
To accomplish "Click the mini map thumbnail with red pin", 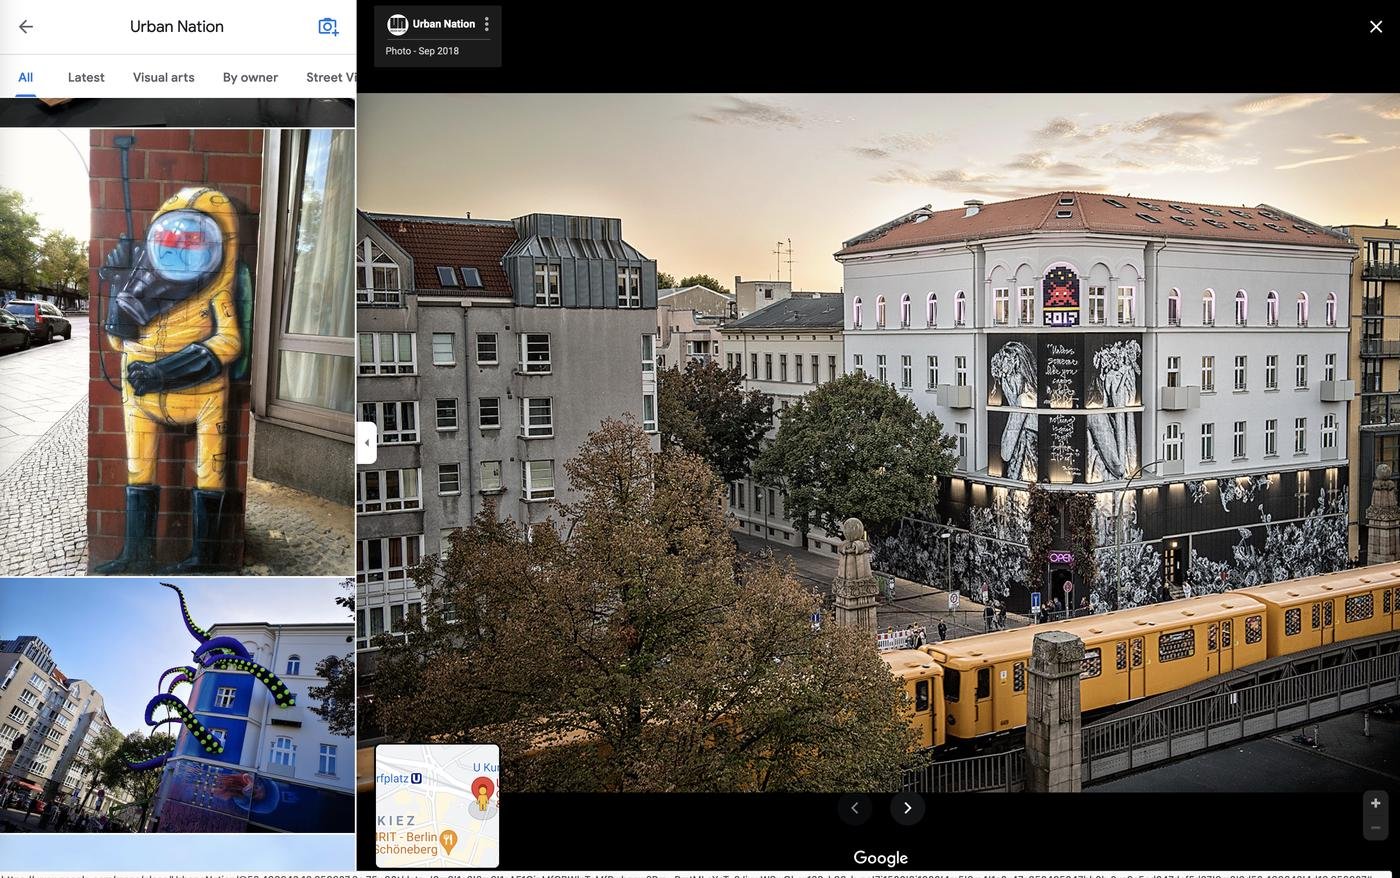I will pyautogui.click(x=437, y=806).
